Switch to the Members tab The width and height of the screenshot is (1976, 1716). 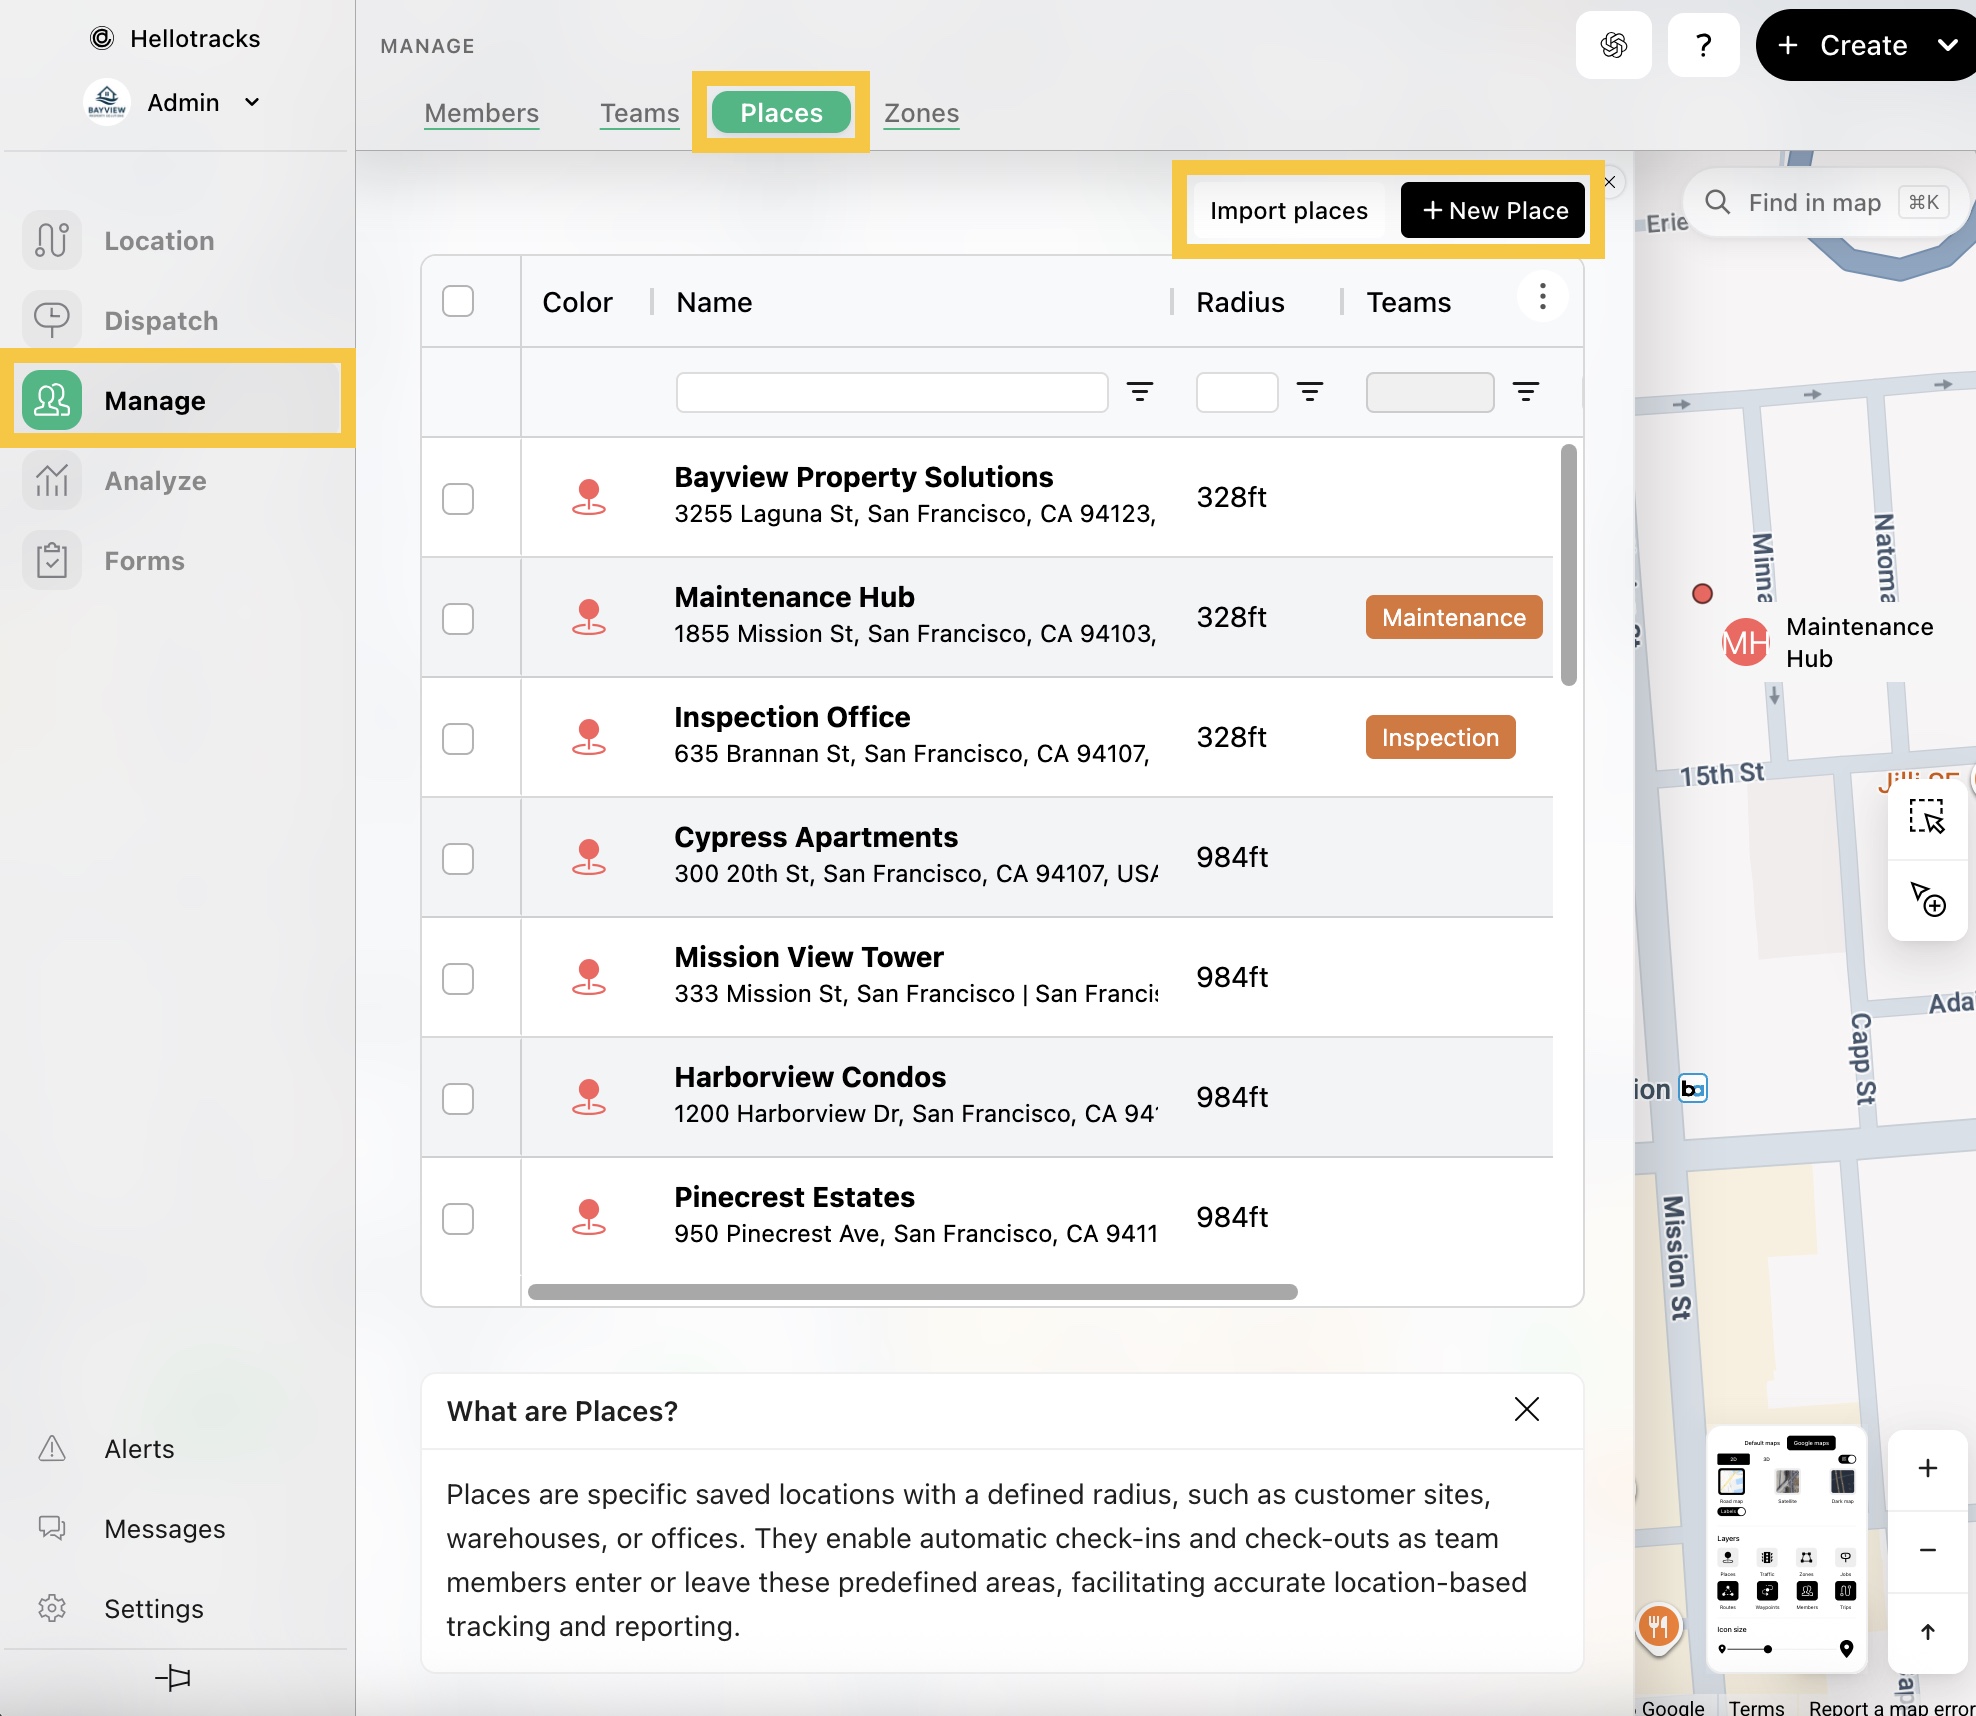click(481, 113)
